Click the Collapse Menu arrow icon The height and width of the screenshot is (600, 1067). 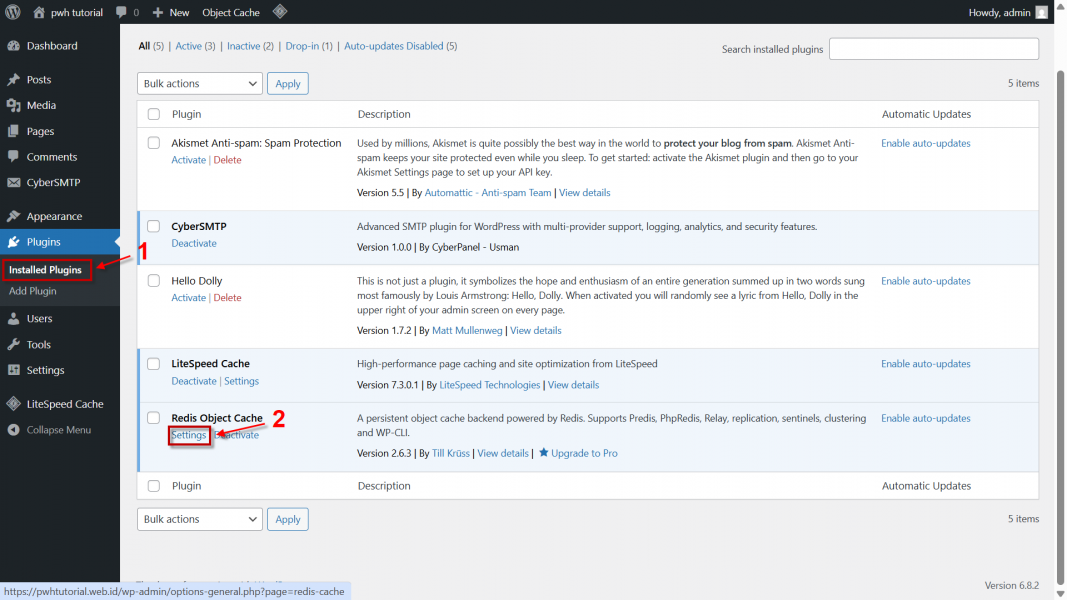pos(14,430)
